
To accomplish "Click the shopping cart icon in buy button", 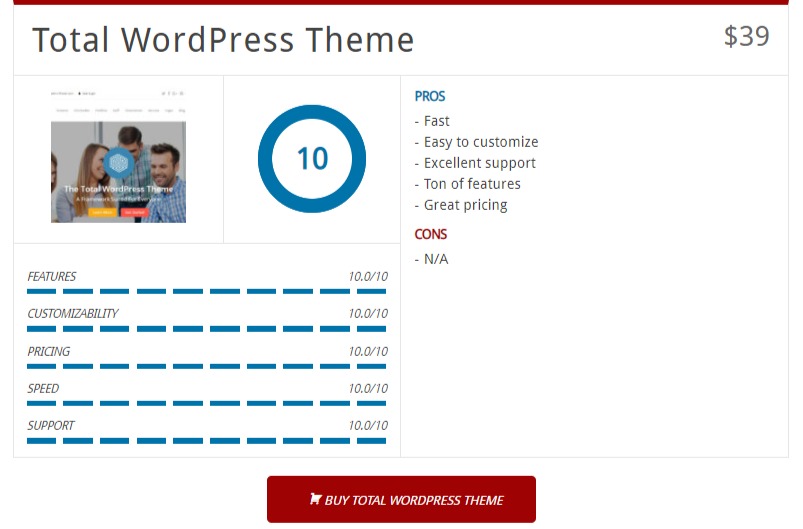I will pyautogui.click(x=315, y=499).
